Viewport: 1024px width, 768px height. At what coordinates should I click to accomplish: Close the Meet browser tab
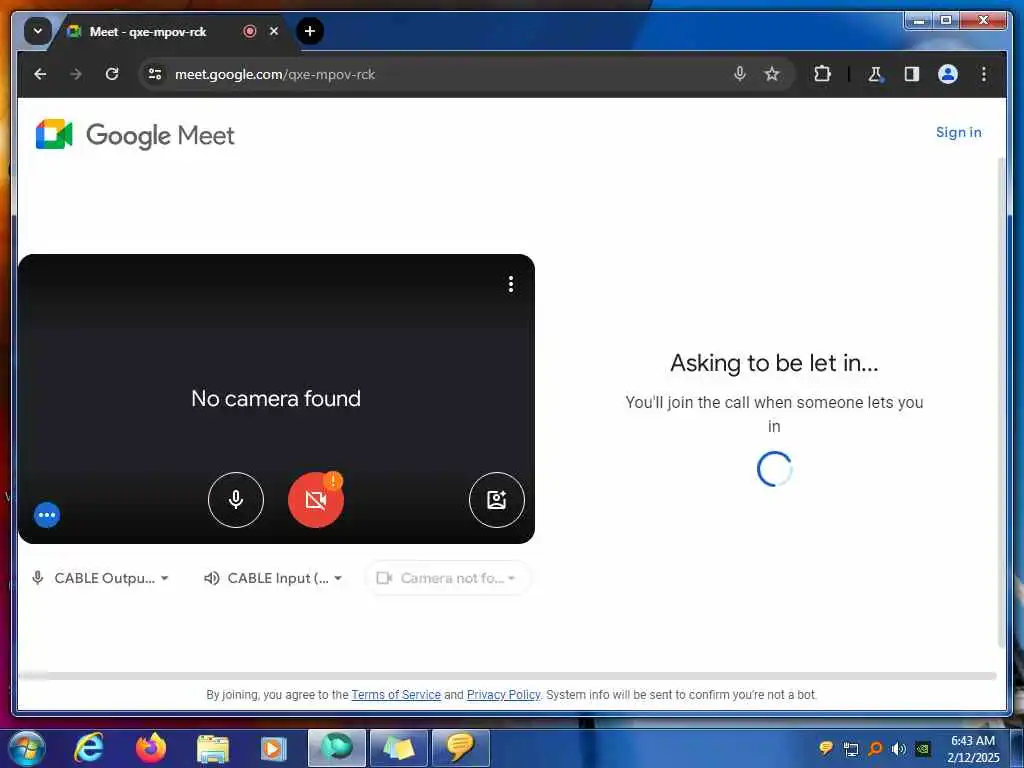(274, 31)
